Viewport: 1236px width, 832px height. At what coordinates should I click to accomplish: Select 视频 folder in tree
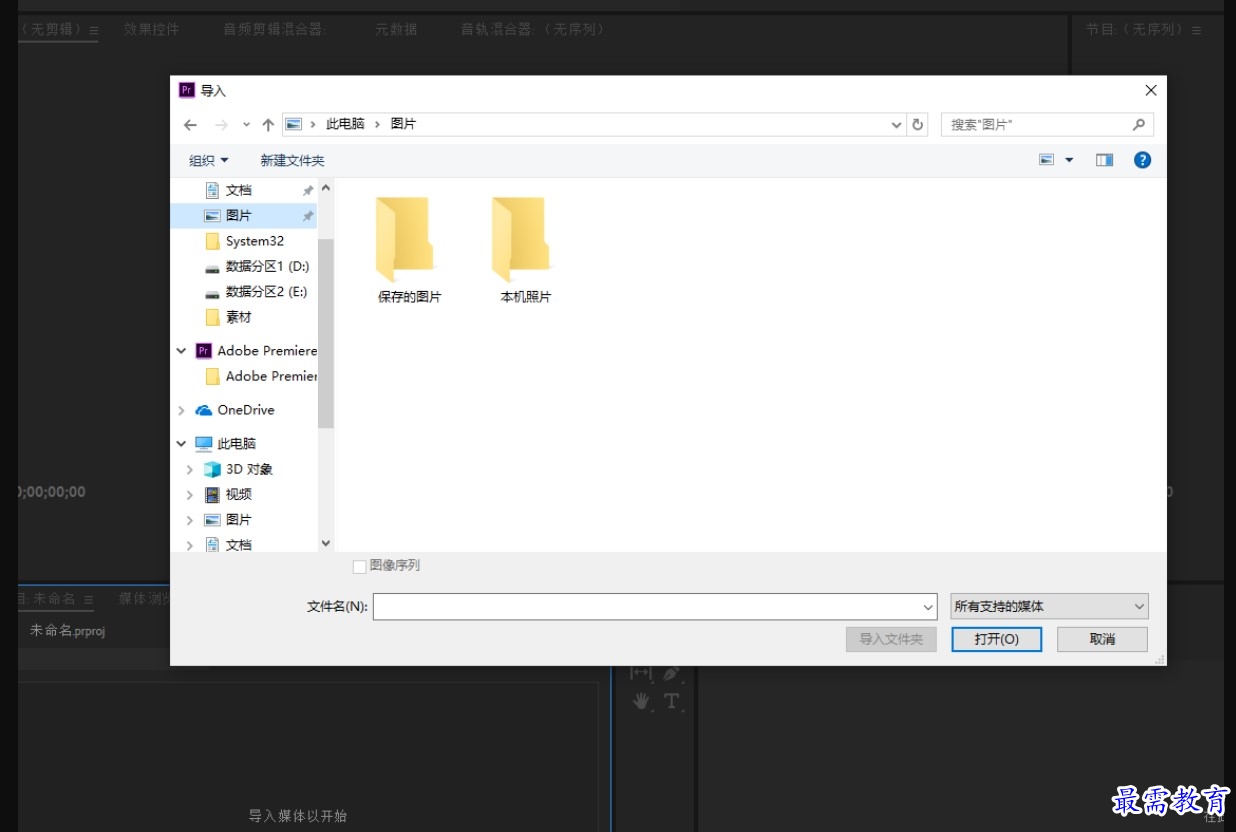click(228, 495)
